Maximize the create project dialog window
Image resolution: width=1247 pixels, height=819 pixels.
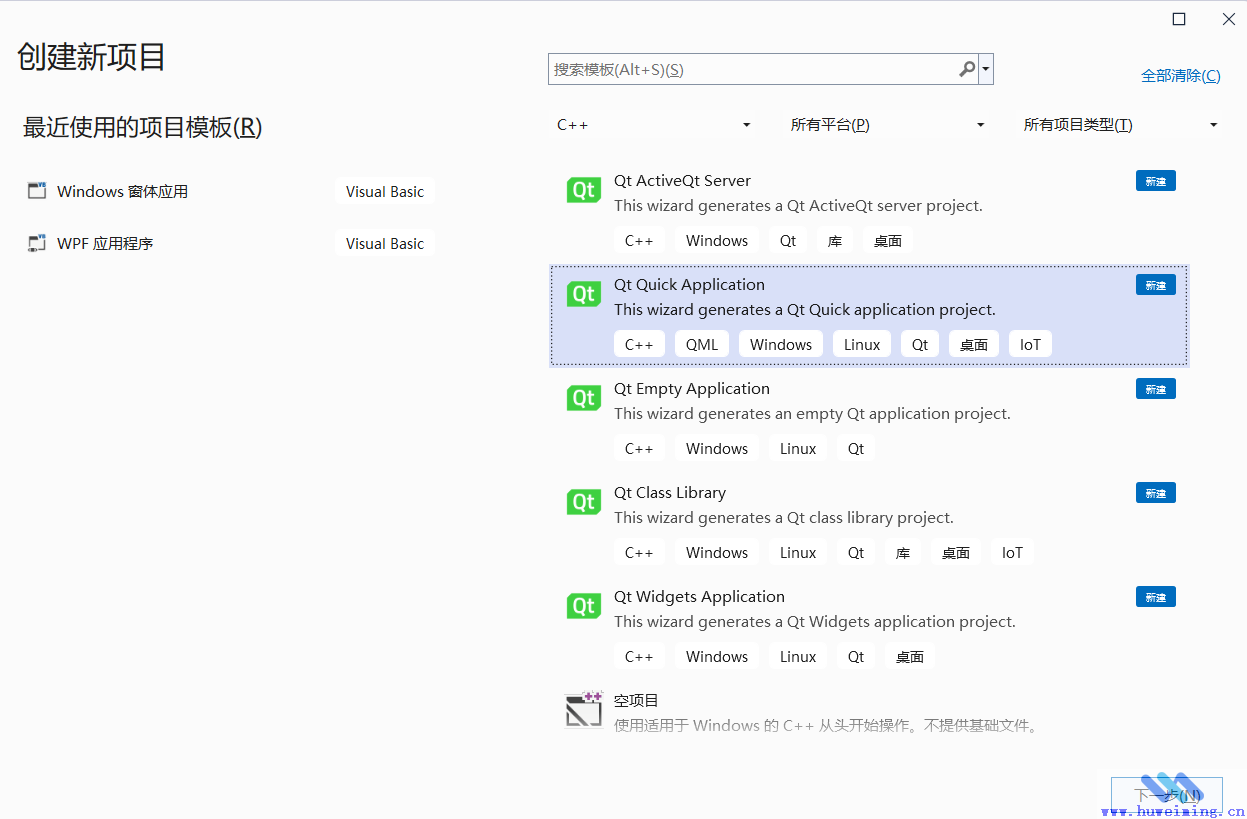coord(1179,19)
